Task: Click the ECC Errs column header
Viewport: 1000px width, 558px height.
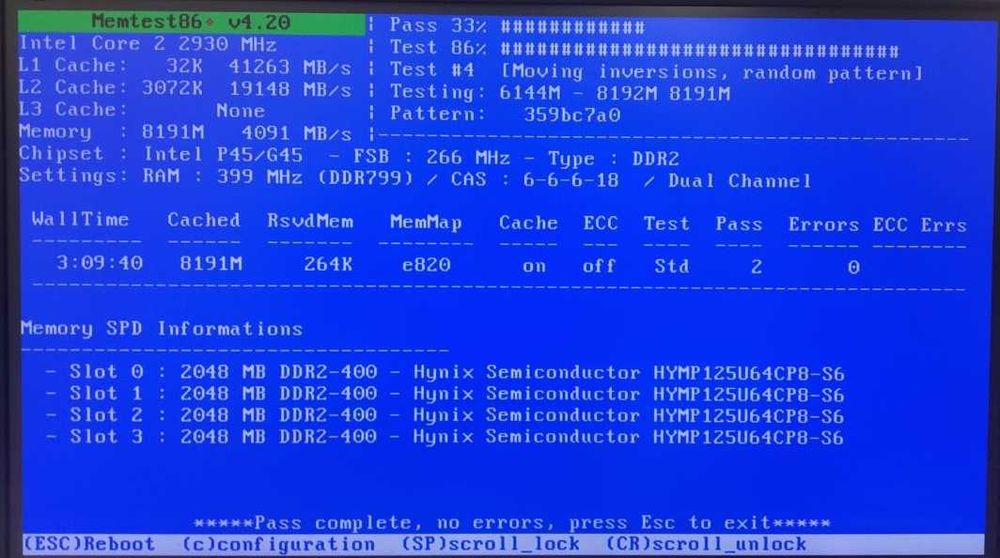Action: [920, 225]
